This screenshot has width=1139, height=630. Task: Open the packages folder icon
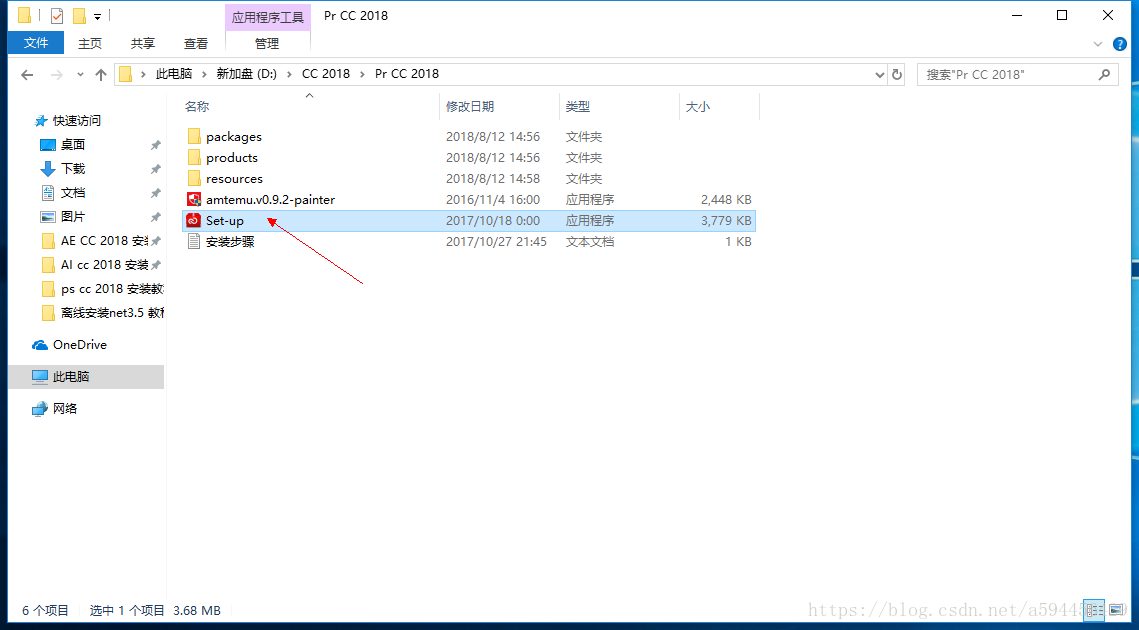pos(194,137)
